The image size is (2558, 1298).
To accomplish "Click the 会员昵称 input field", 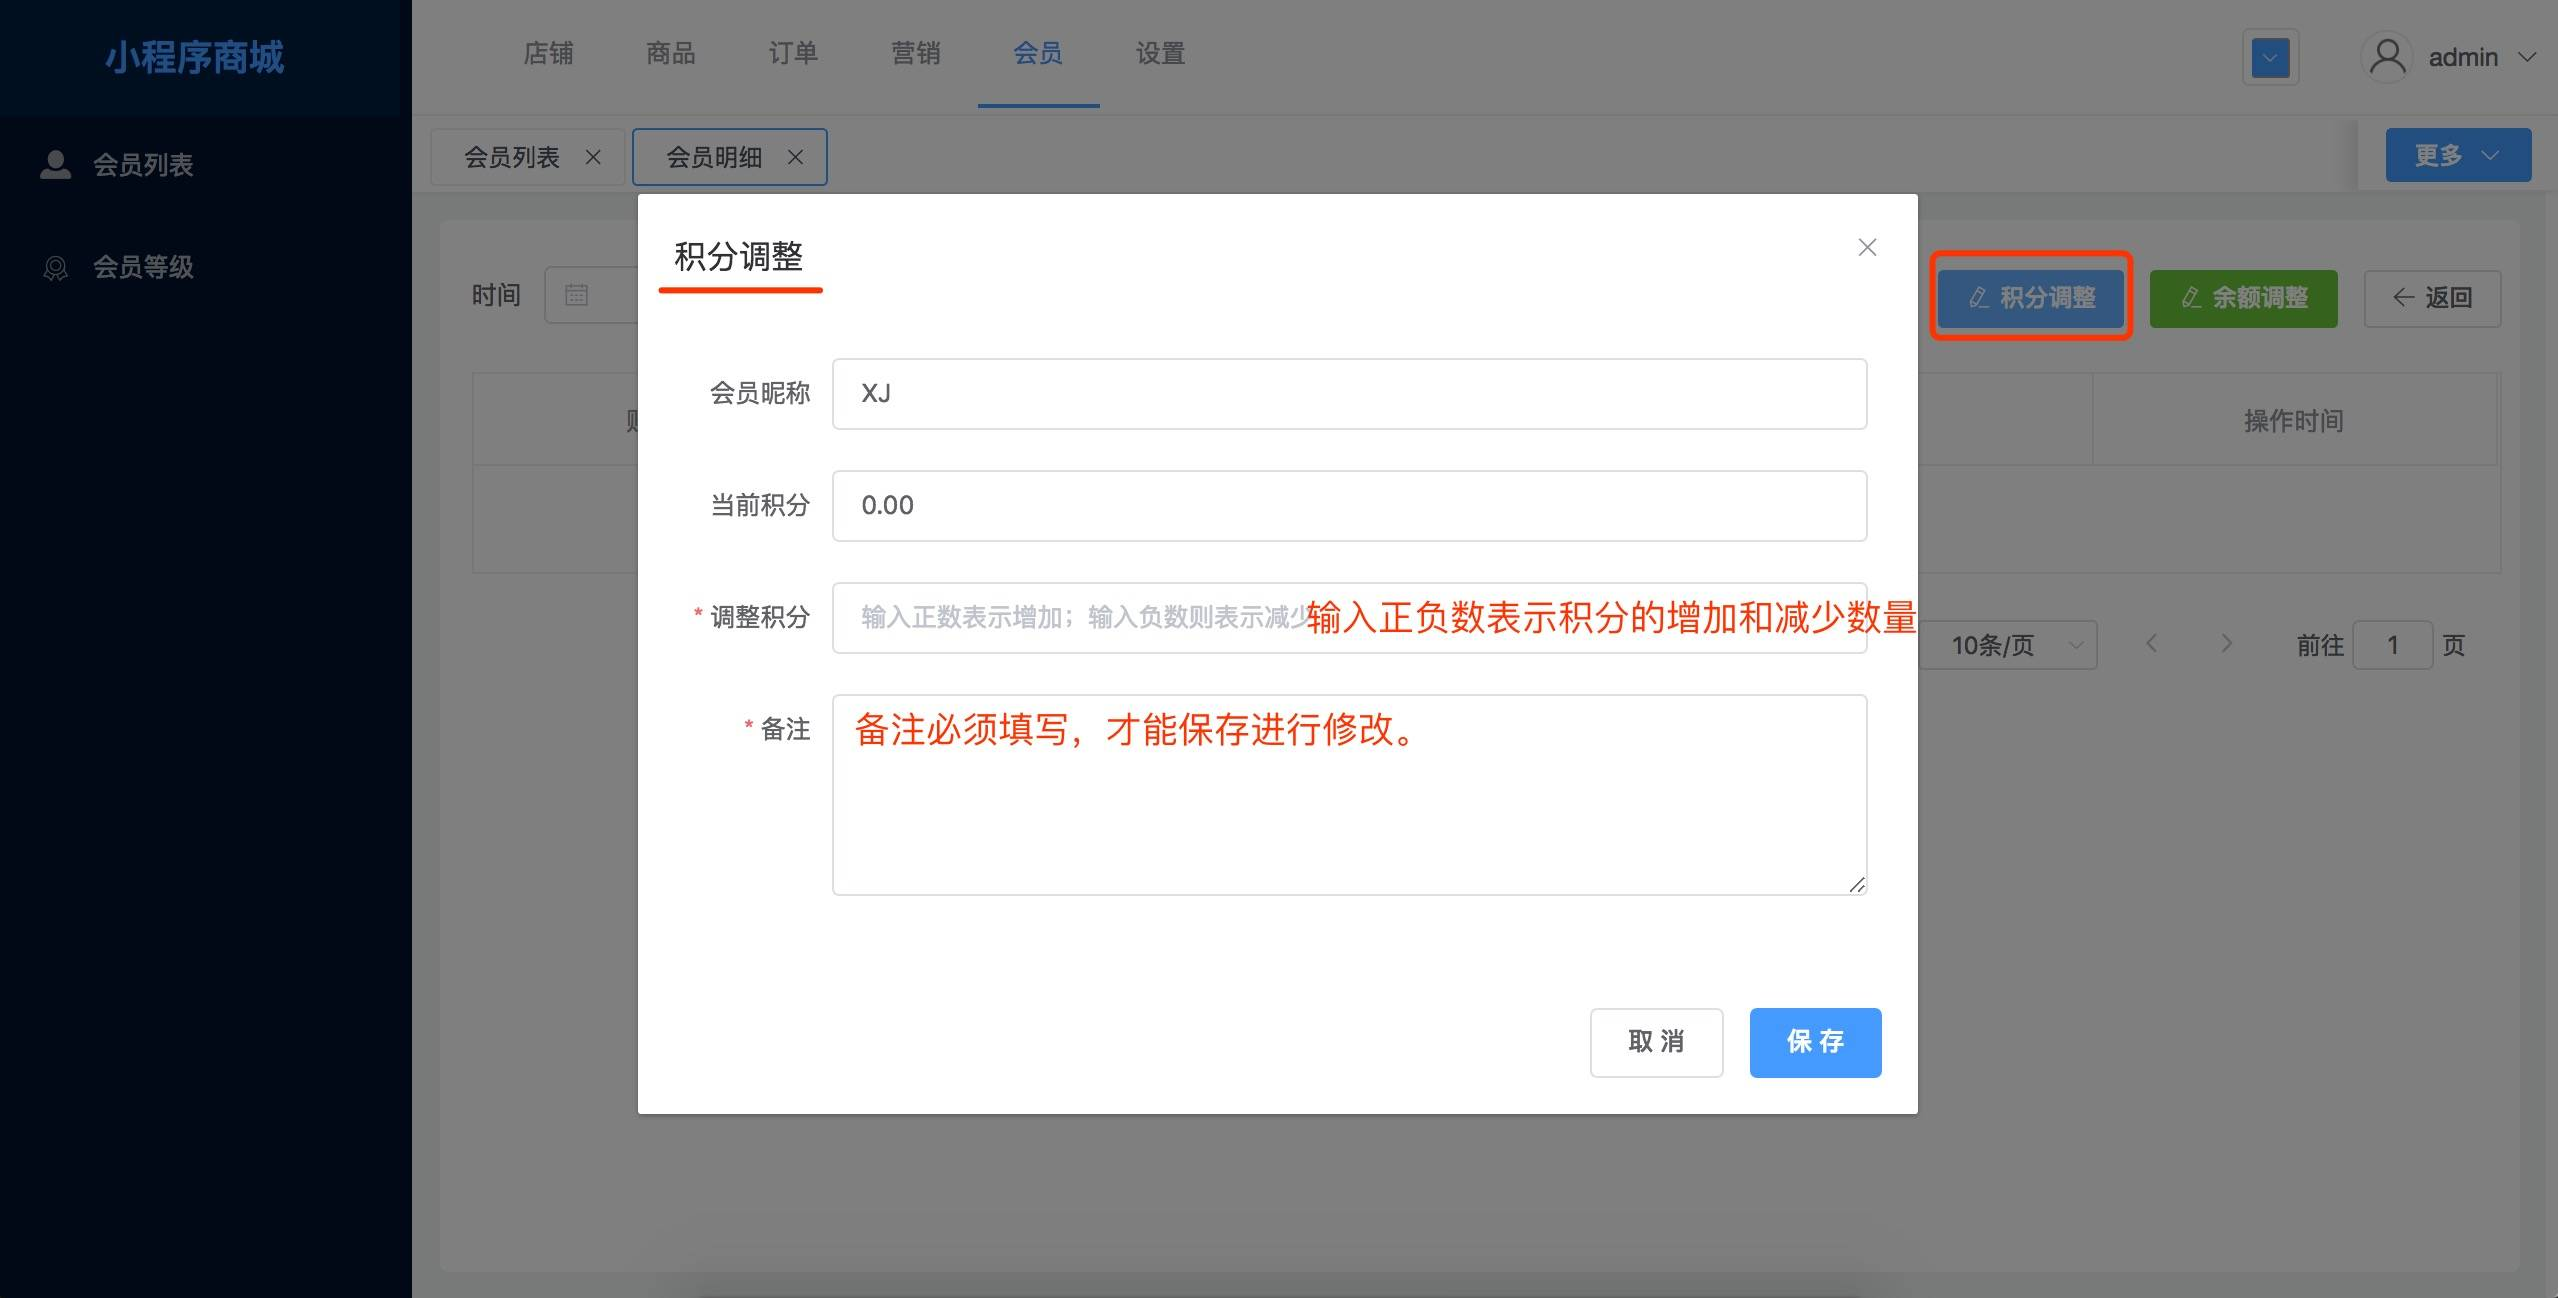I will tap(1349, 394).
